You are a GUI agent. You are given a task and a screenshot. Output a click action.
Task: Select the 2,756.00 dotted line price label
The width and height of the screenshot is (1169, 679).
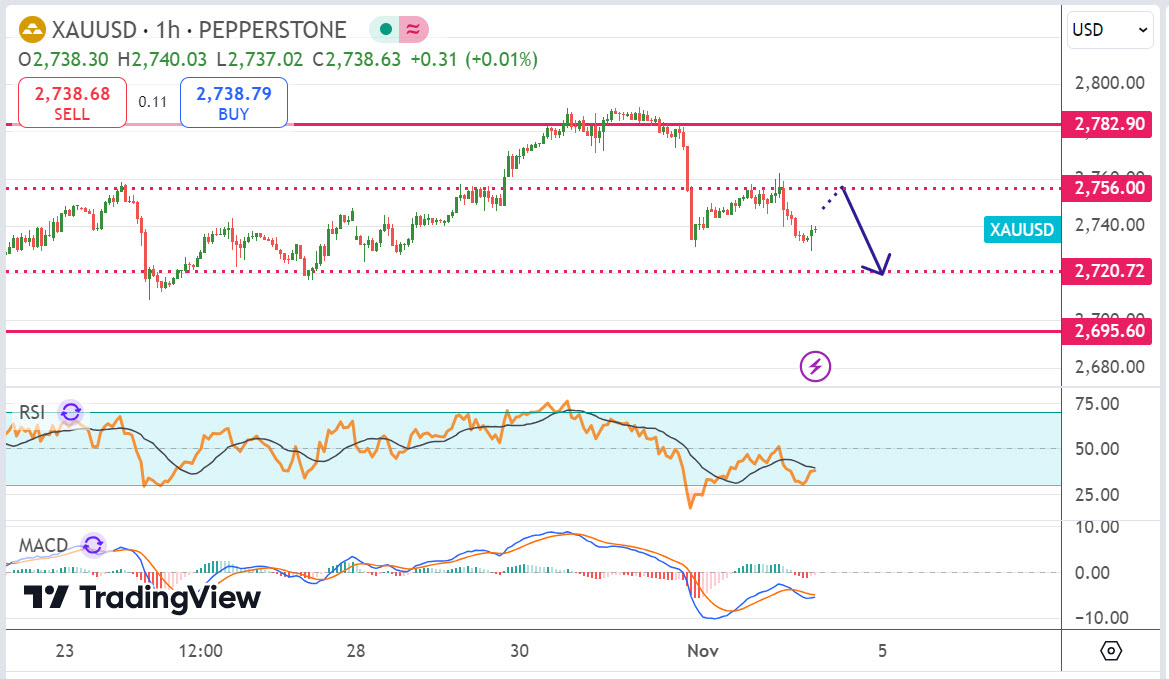click(1109, 188)
